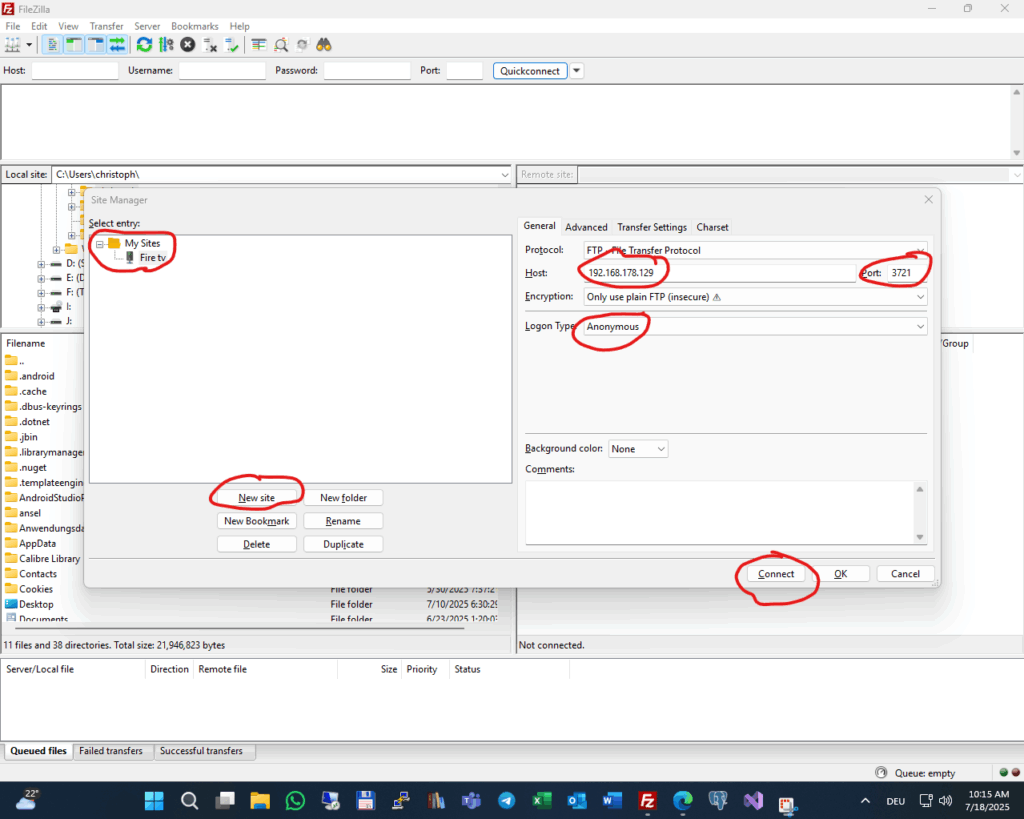The image size is (1024, 819).
Task: Click the New Bookmark button
Action: point(257,521)
